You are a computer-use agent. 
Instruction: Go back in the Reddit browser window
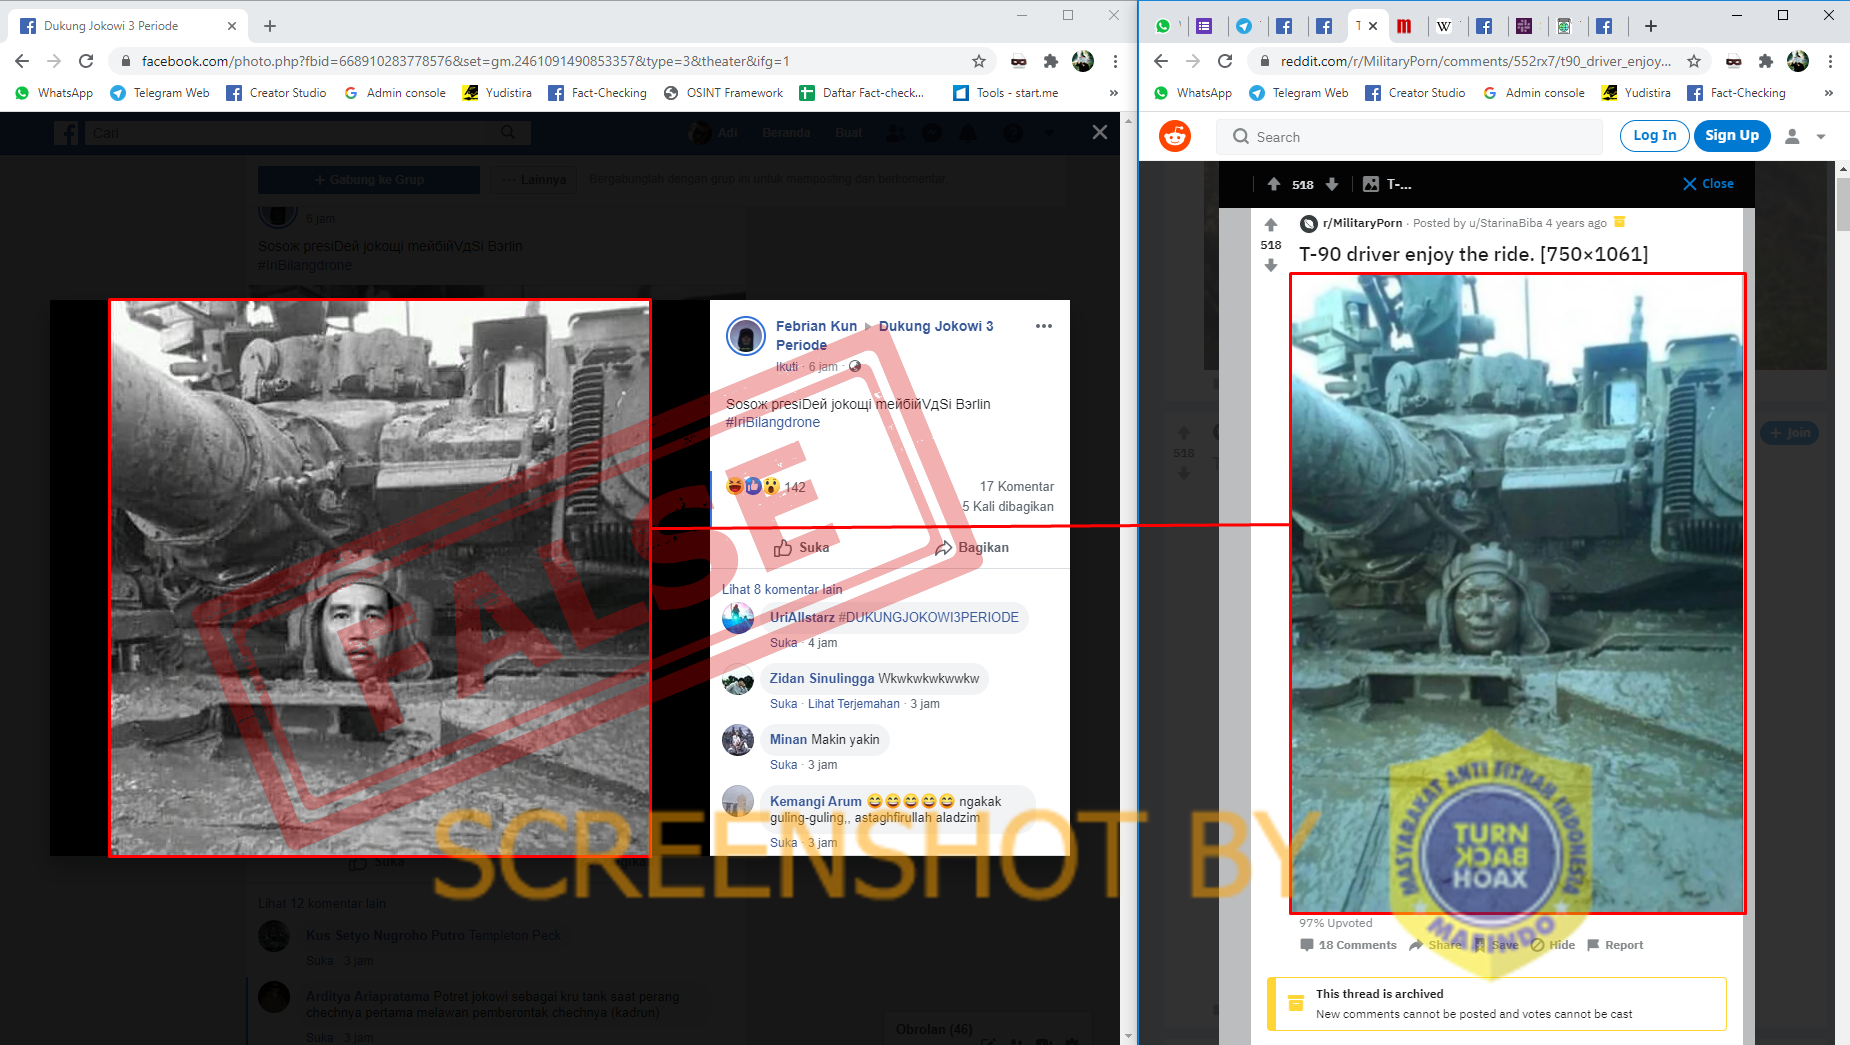[x=1161, y=61]
